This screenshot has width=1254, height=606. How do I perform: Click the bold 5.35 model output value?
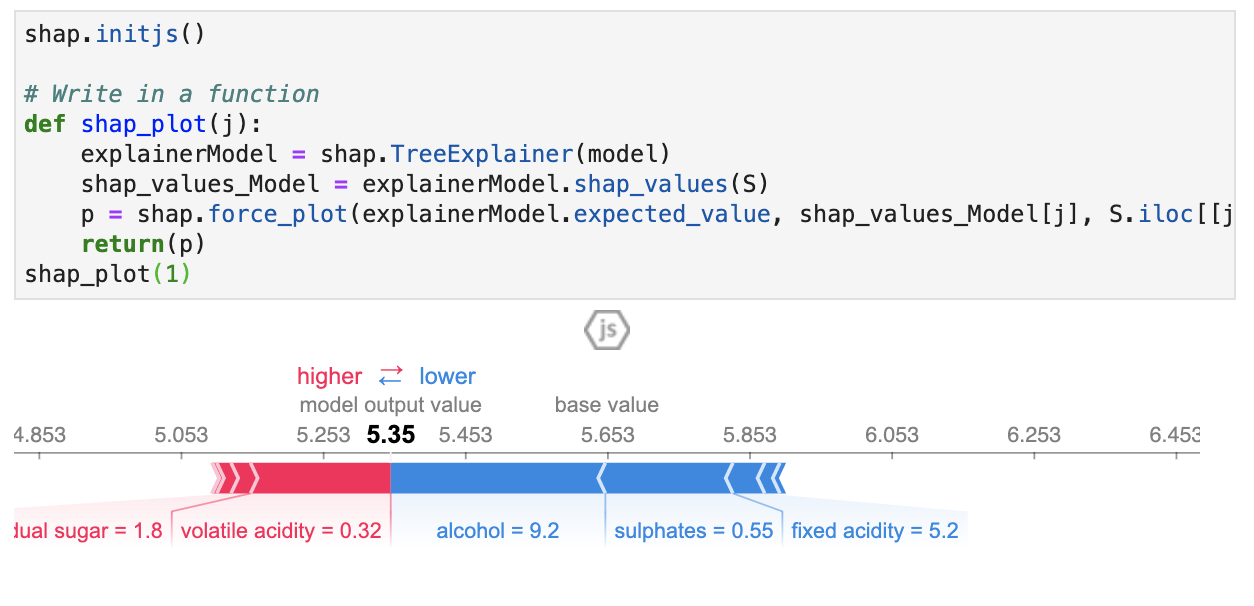[x=390, y=435]
